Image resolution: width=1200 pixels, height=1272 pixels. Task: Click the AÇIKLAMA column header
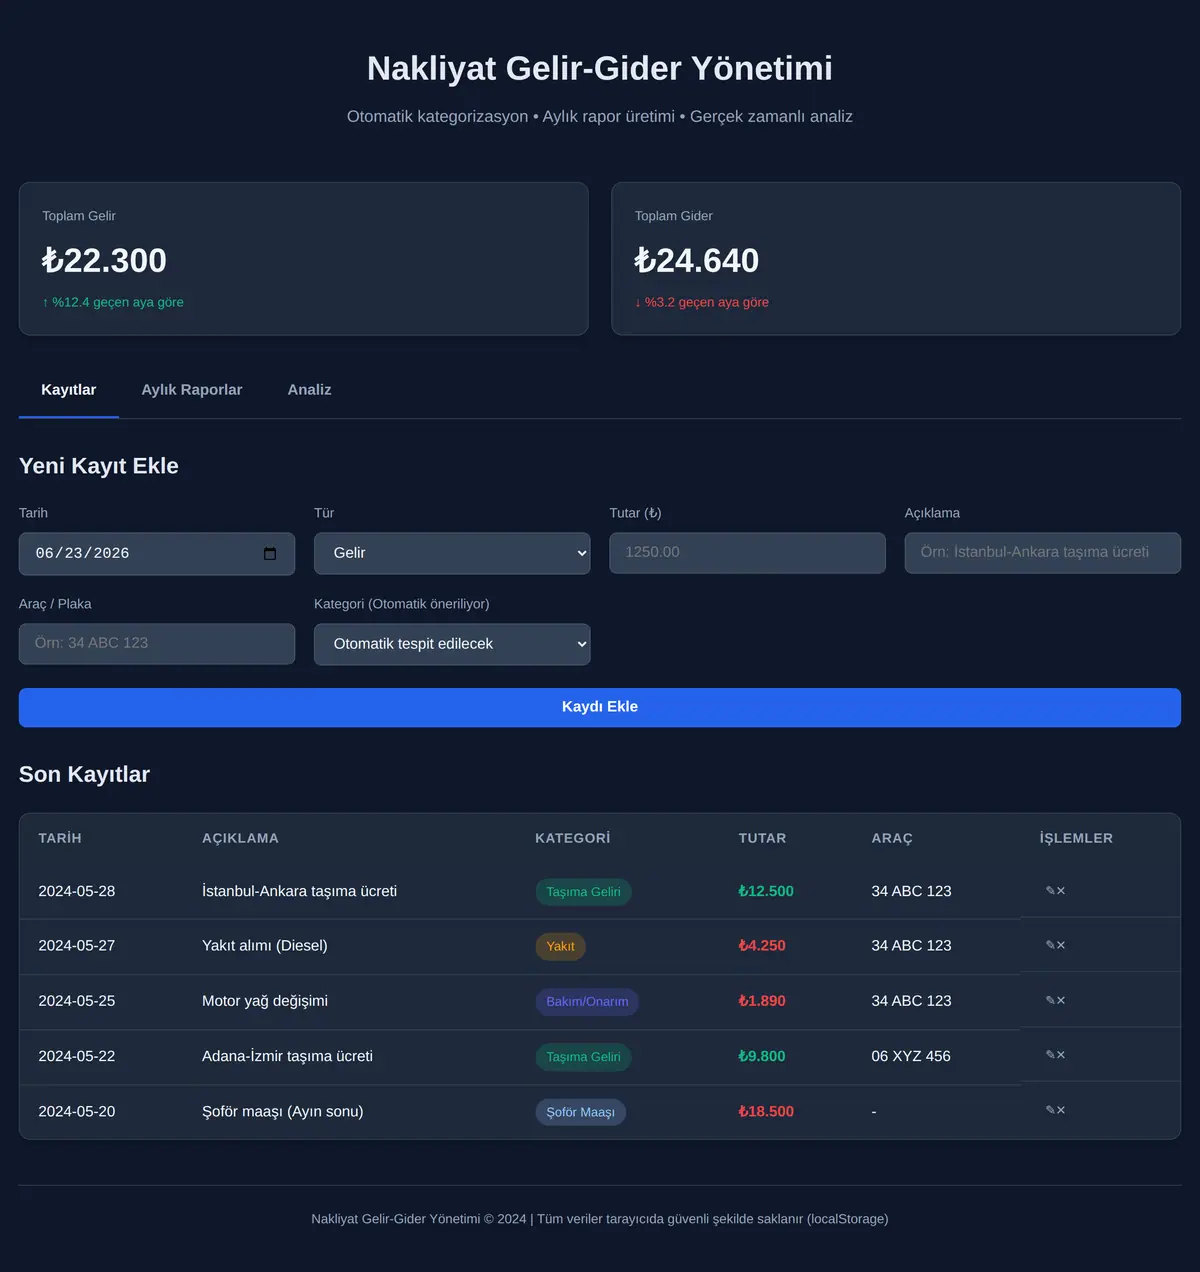tap(240, 838)
